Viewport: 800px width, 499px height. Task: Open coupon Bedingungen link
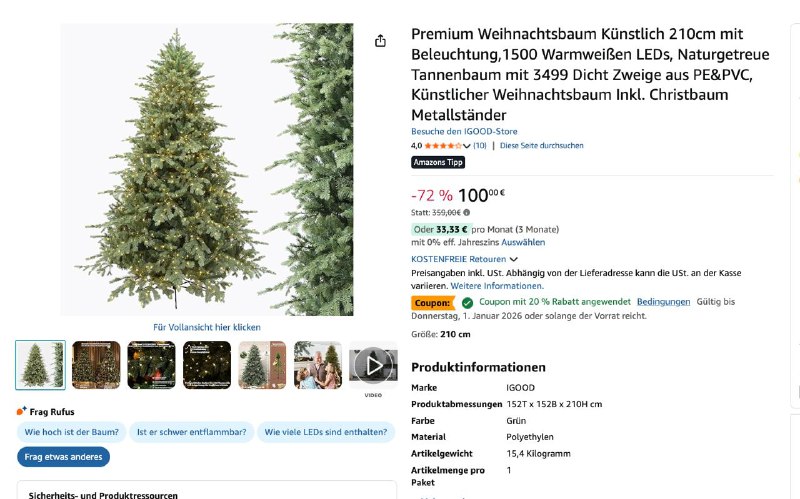click(x=663, y=302)
